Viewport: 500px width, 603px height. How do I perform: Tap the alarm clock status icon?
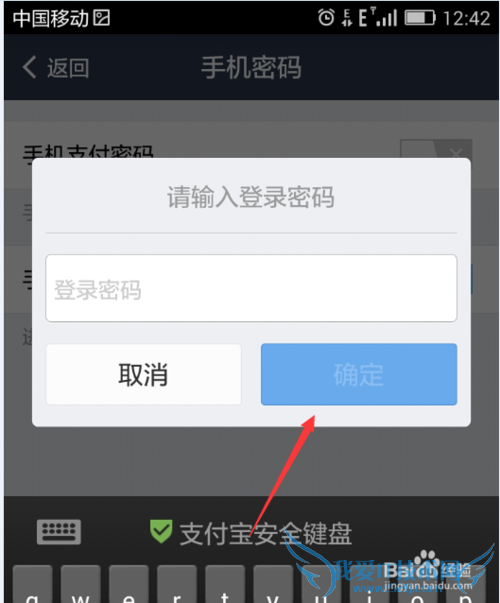coord(326,18)
